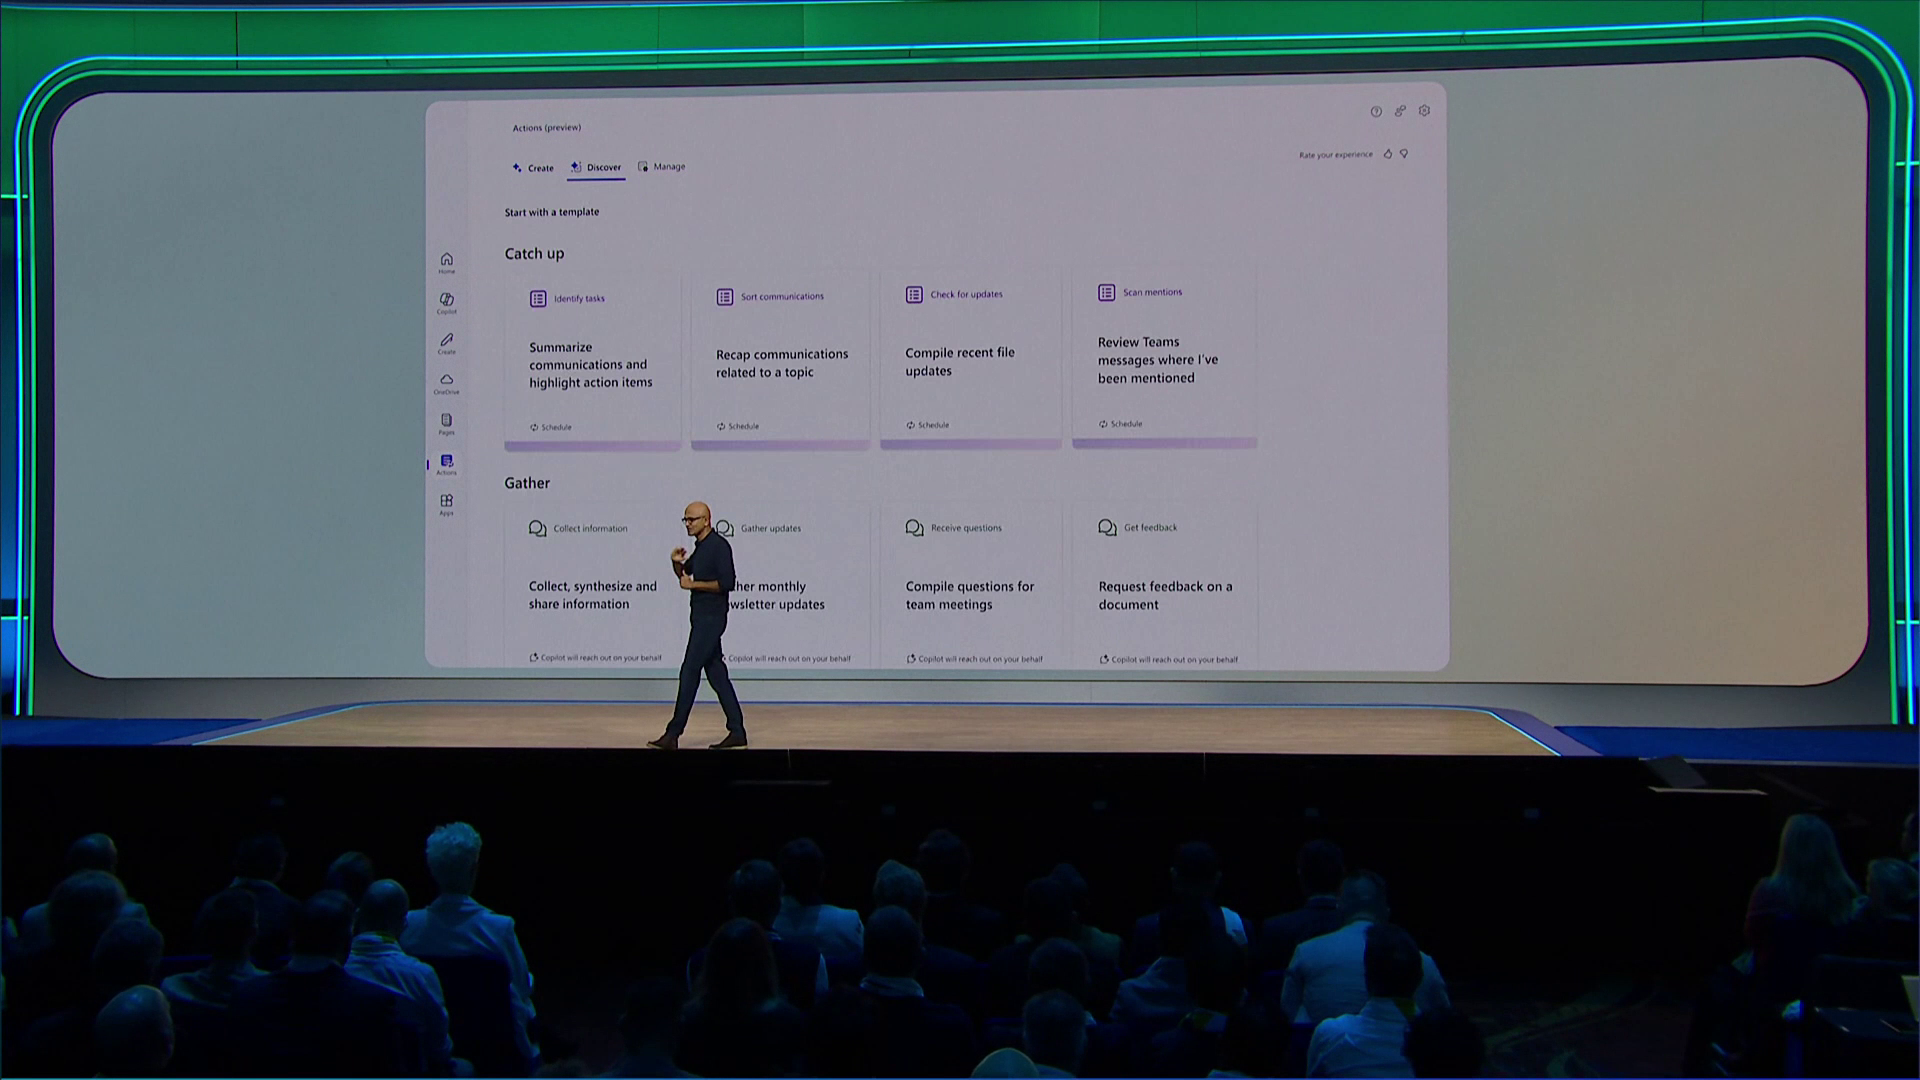Screen dimensions: 1920x1080
Task: Open the Scan mentions template card
Action: [1158, 359]
